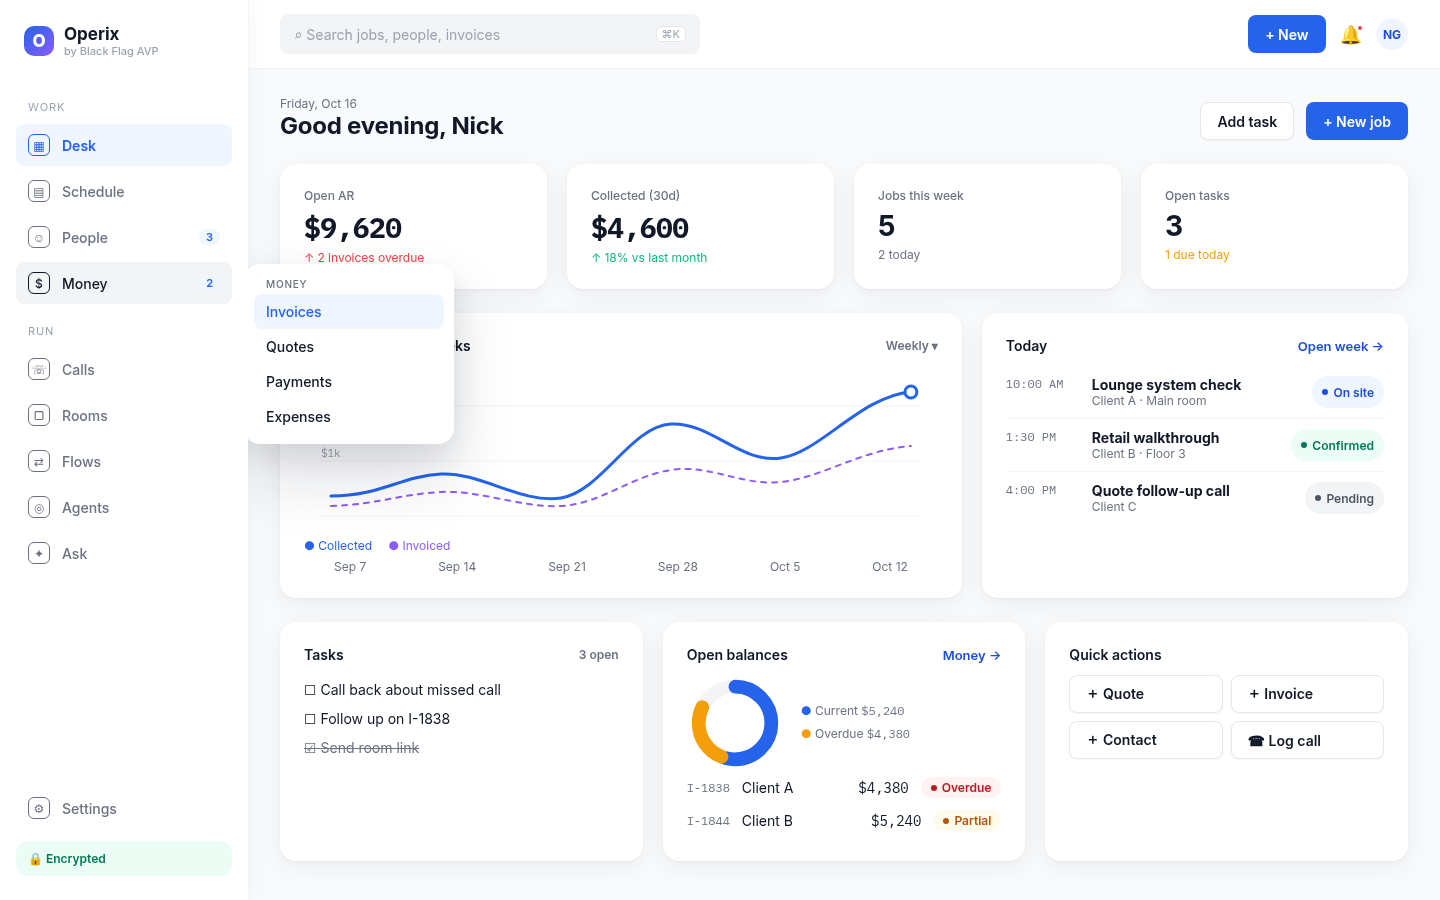
Task: Click the Ask sparkle icon
Action: (x=39, y=554)
